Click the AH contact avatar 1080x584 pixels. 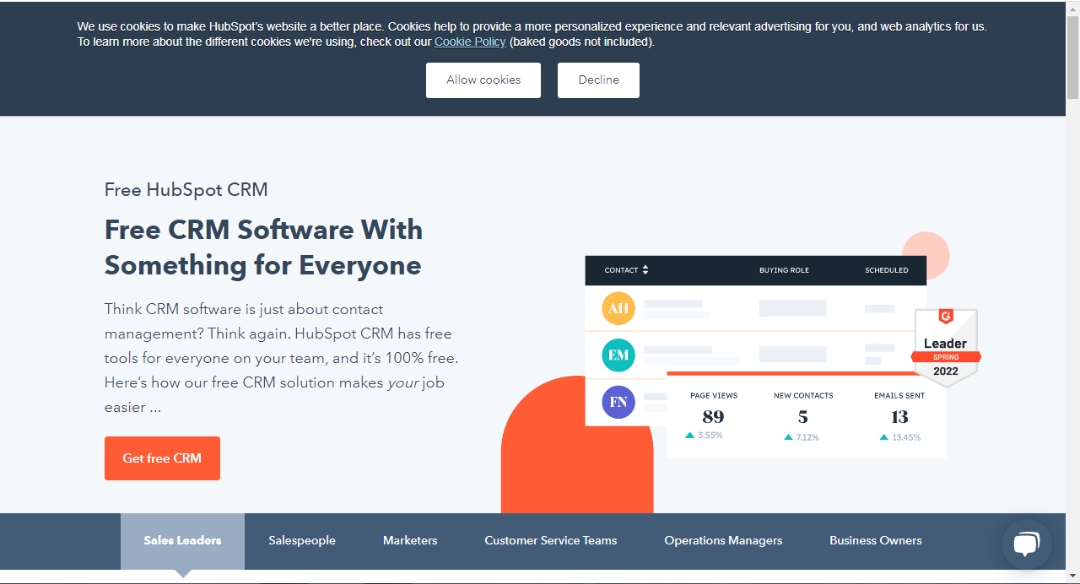tap(618, 308)
